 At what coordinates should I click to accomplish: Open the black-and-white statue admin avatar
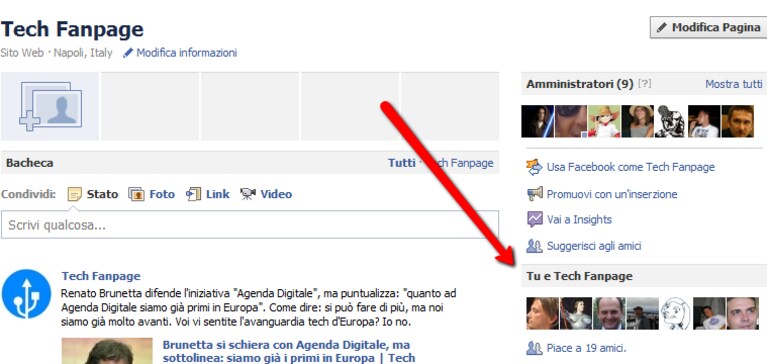[x=671, y=121]
